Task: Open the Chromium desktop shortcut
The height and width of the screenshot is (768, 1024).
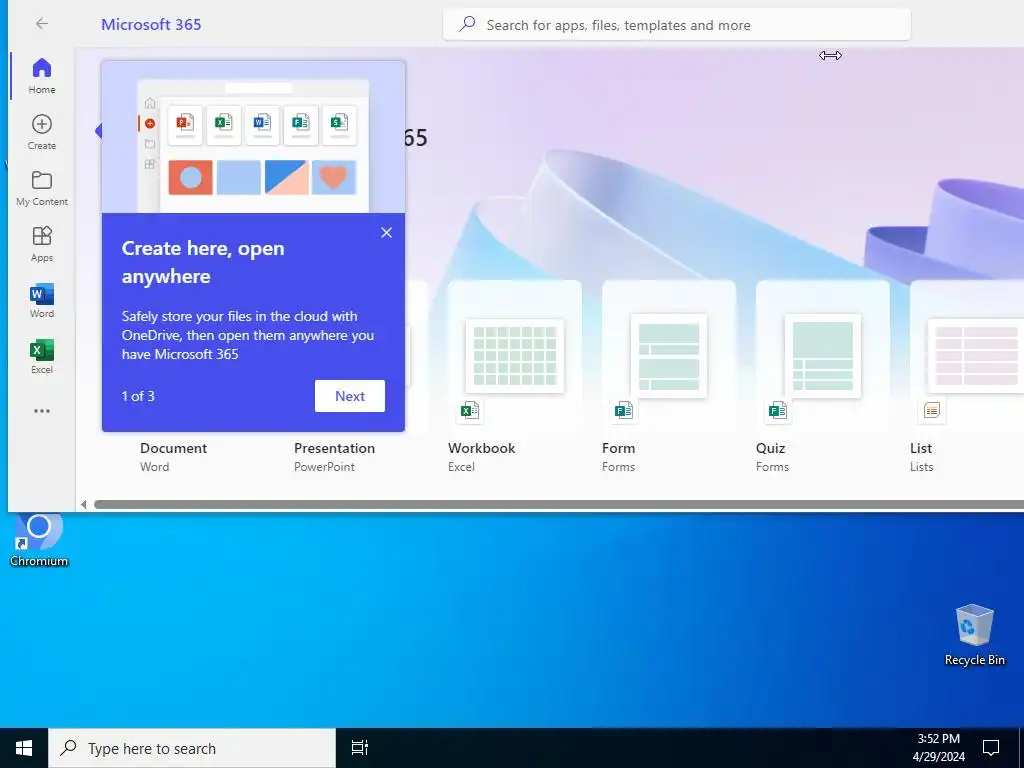Action: pyautogui.click(x=39, y=541)
